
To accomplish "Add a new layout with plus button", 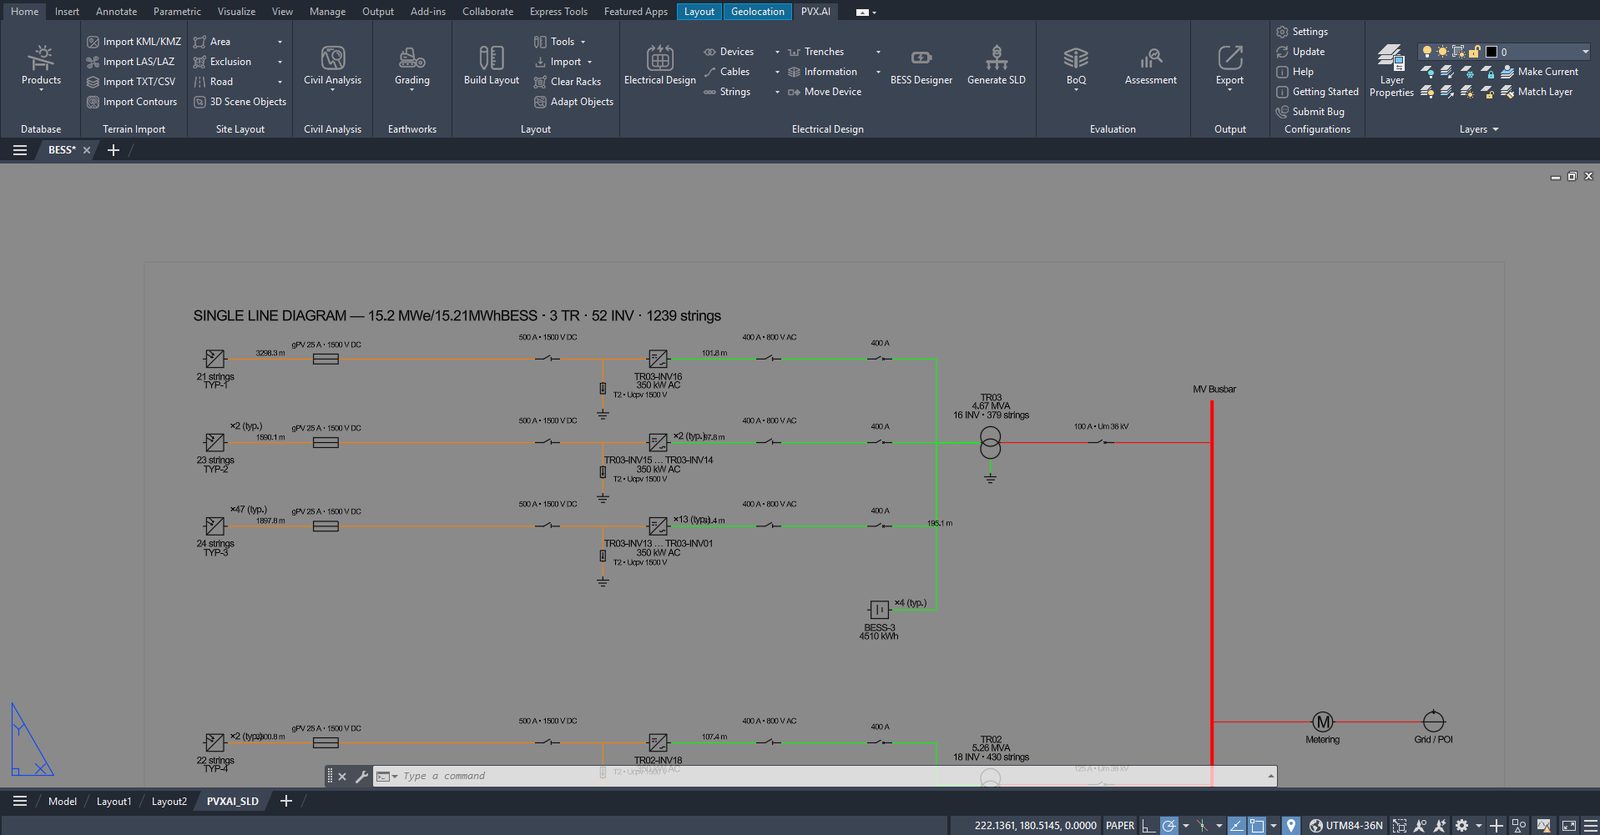I will pyautogui.click(x=286, y=801).
